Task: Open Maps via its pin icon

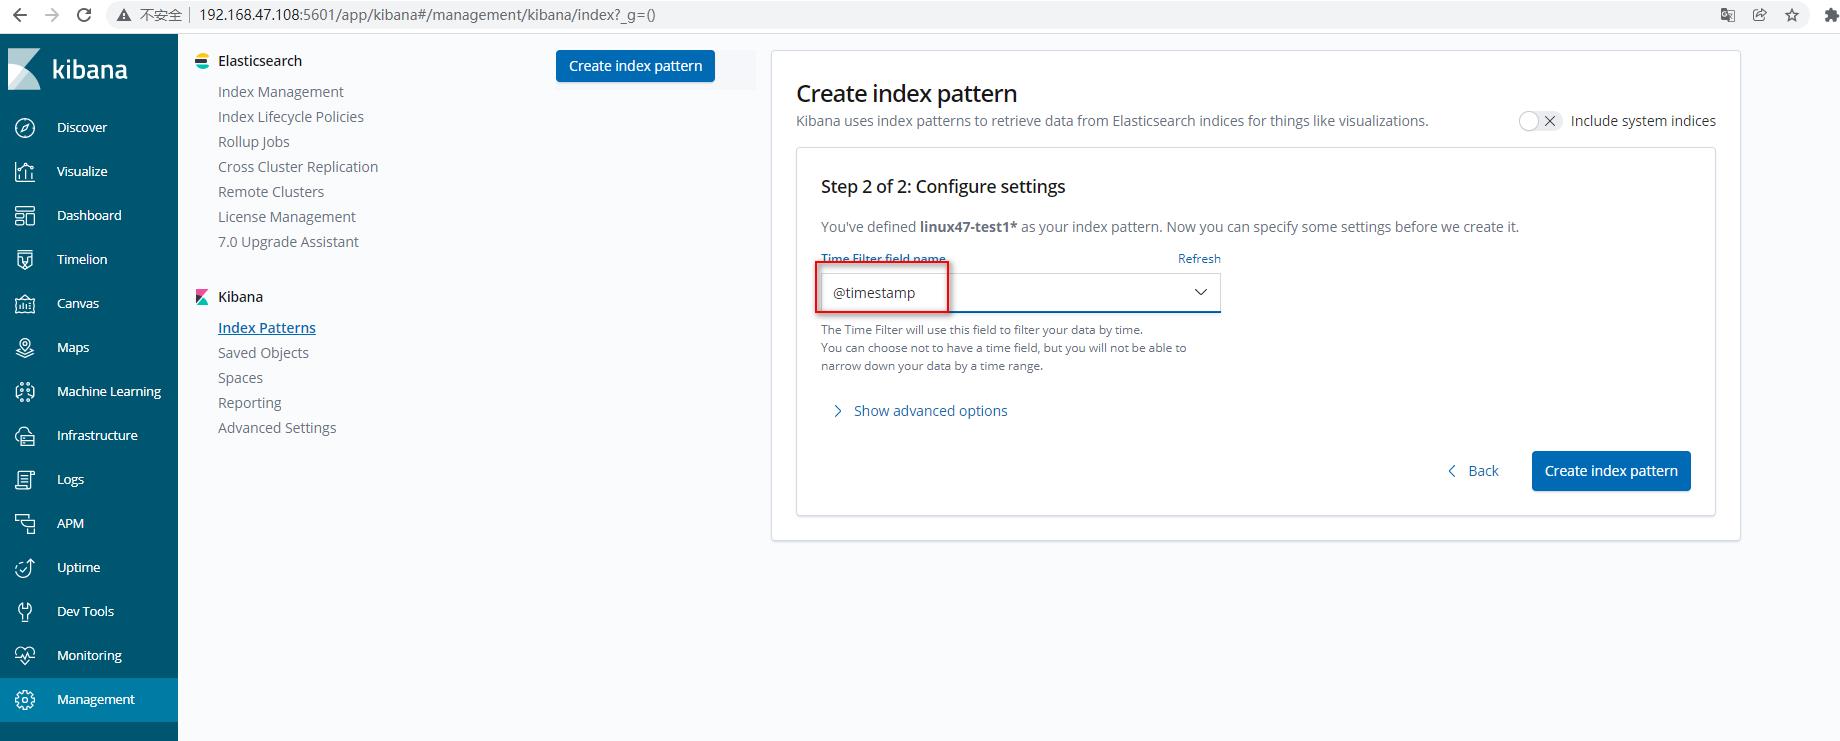Action: 25,347
